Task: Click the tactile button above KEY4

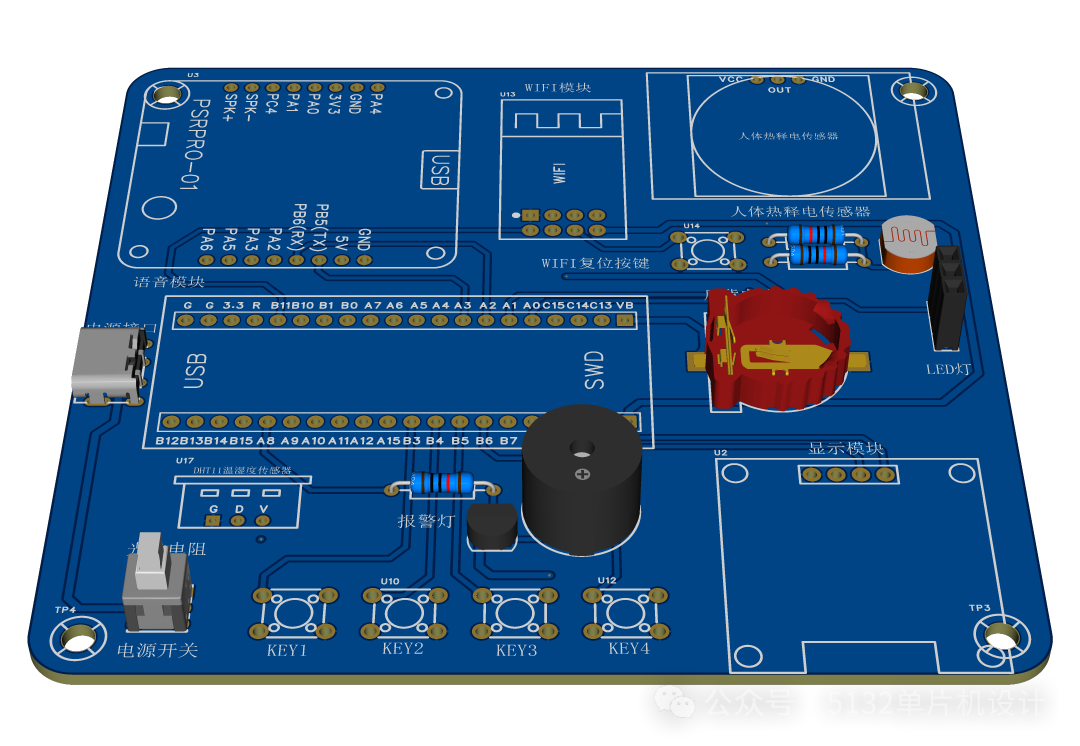Action: [625, 612]
